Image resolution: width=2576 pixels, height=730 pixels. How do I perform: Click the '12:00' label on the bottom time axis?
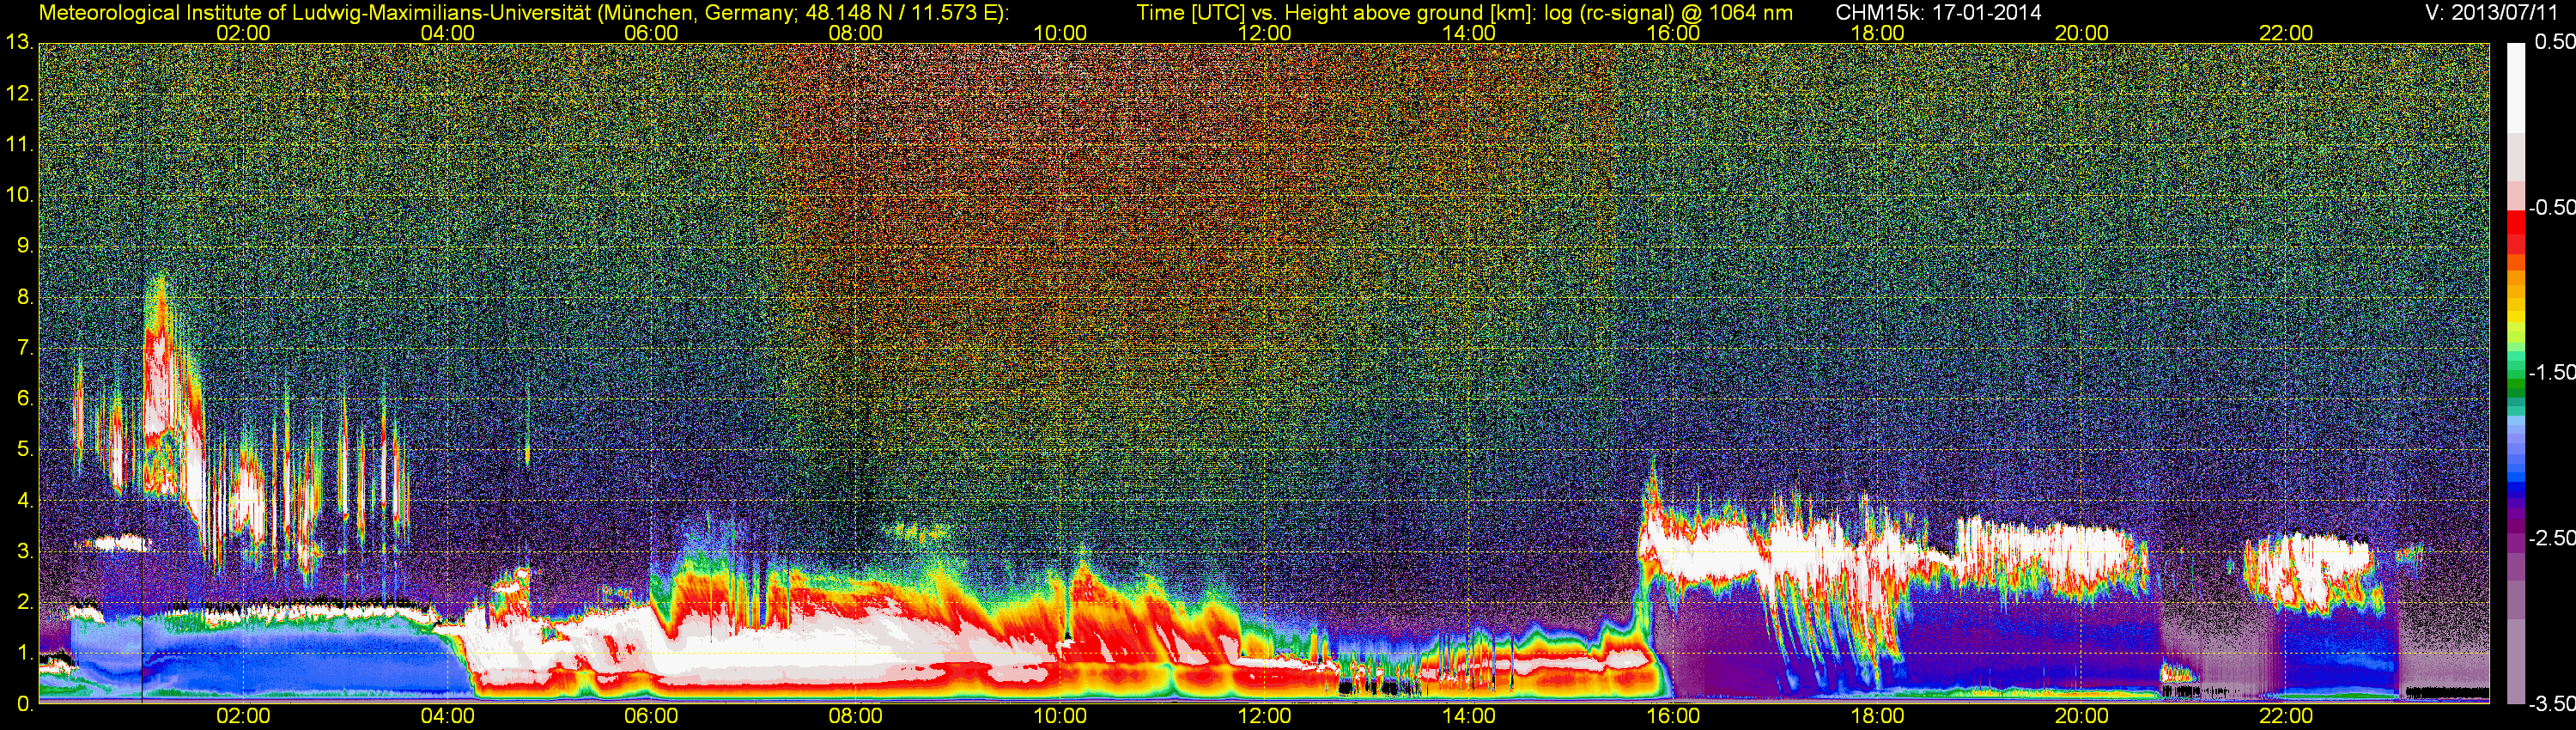pos(1264,716)
